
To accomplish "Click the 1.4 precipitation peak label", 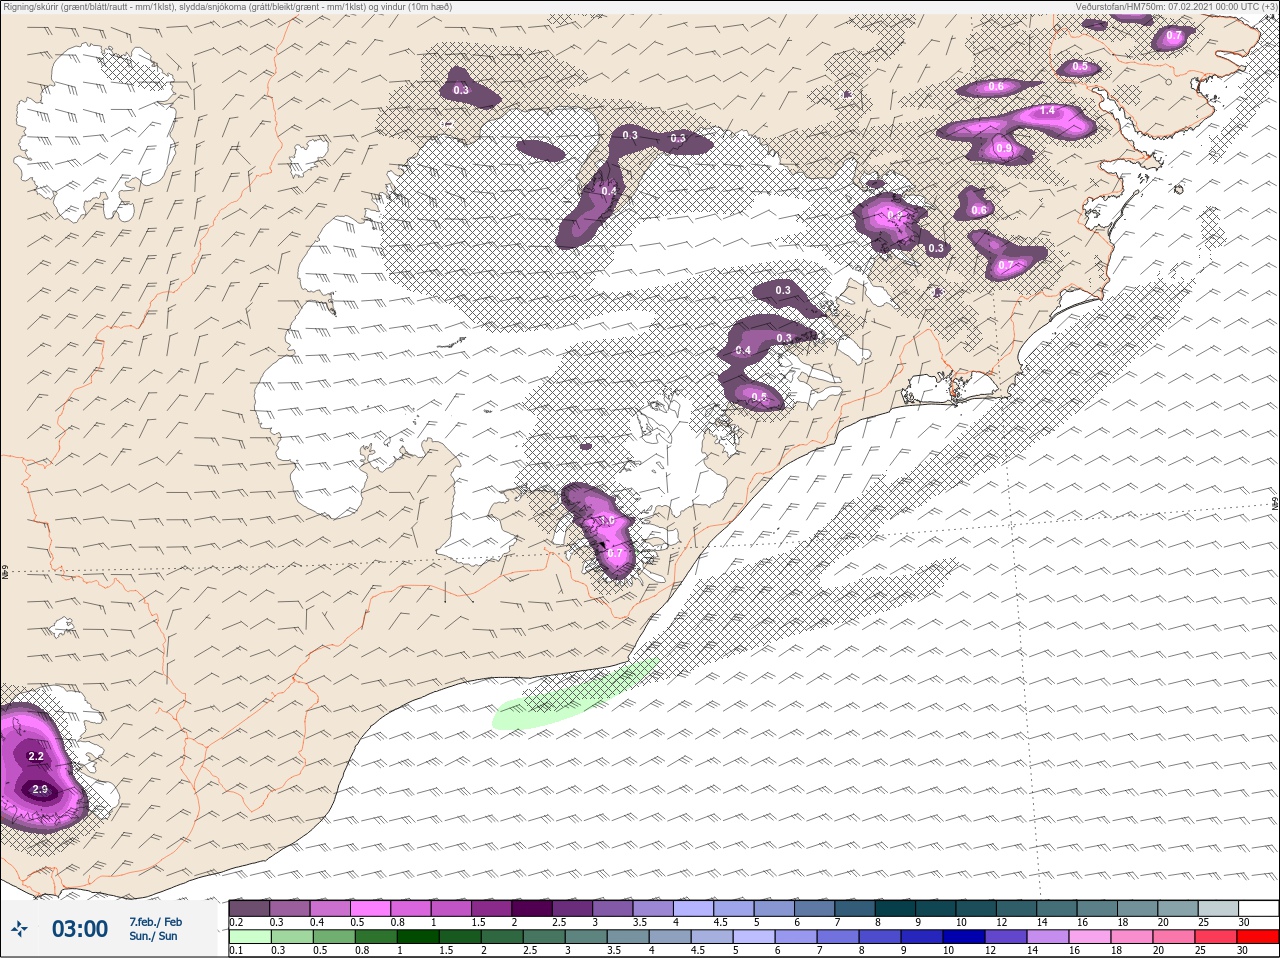I will pos(1048,111).
